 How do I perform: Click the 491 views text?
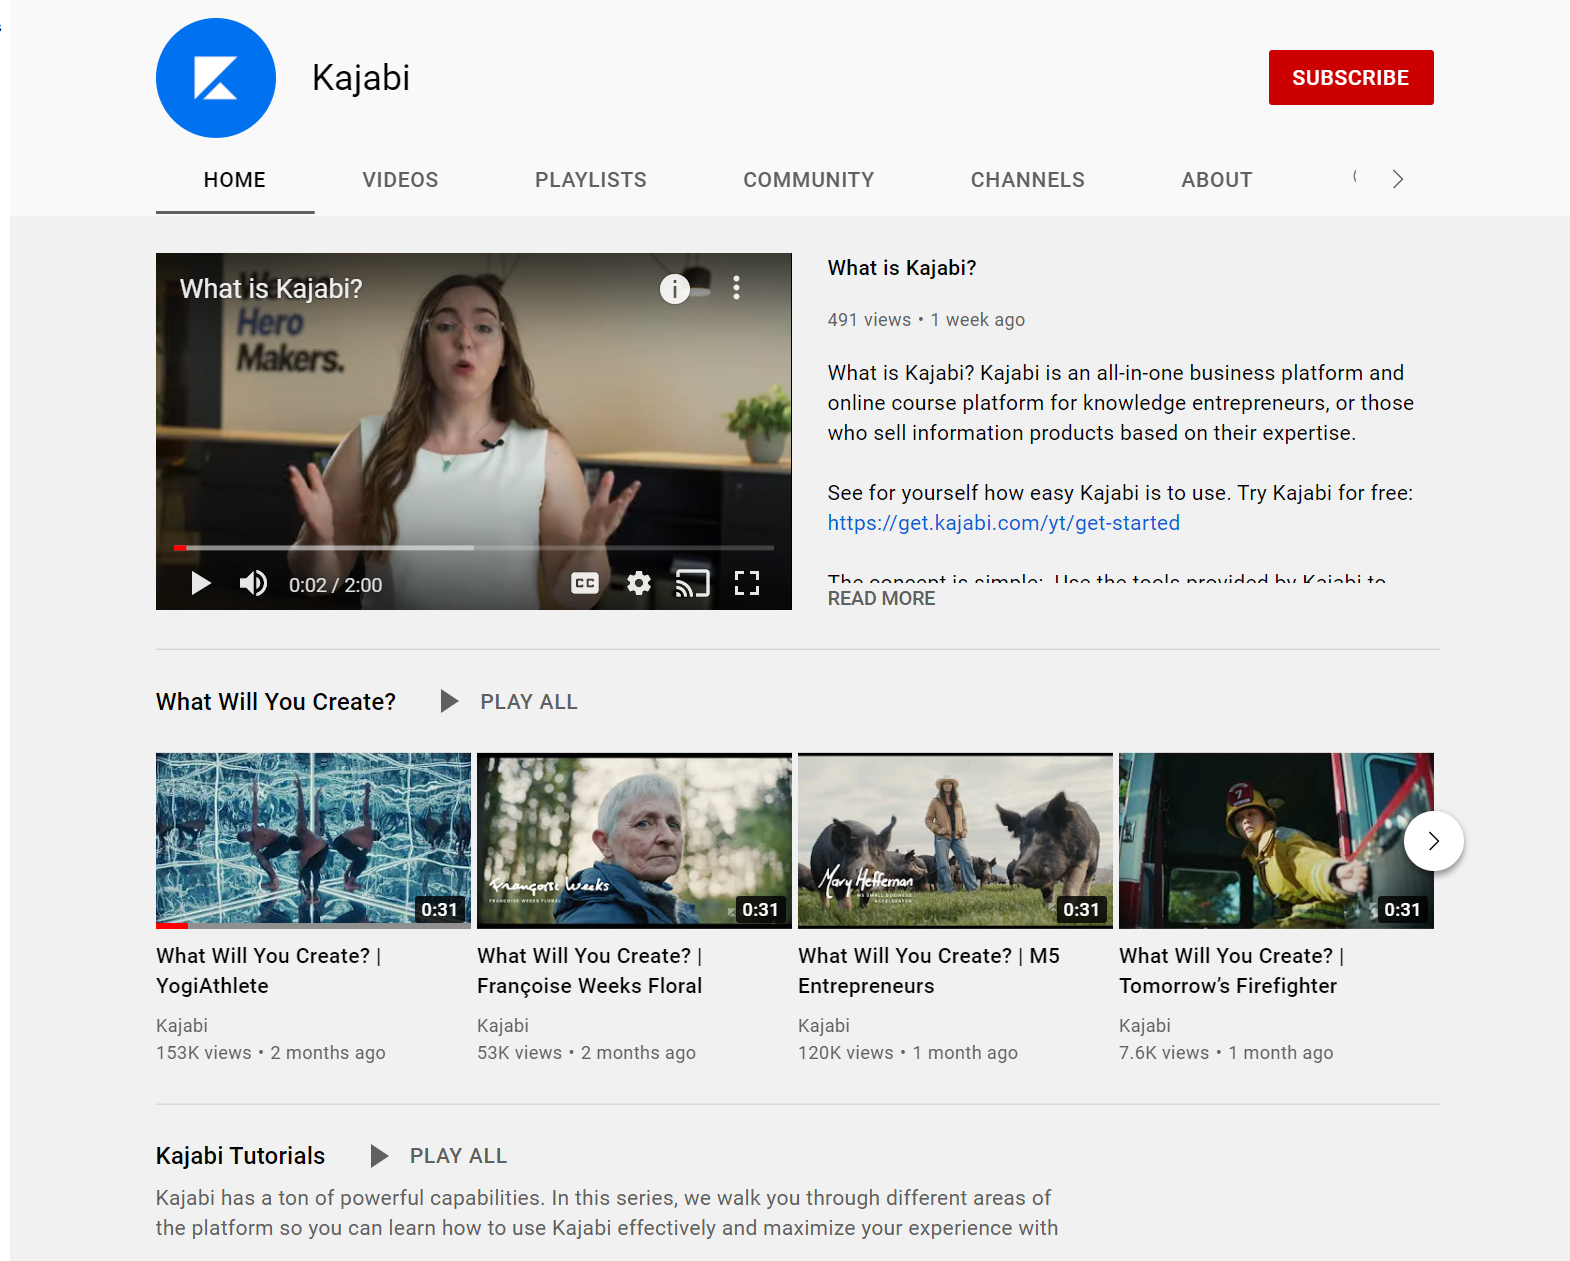[x=870, y=320]
